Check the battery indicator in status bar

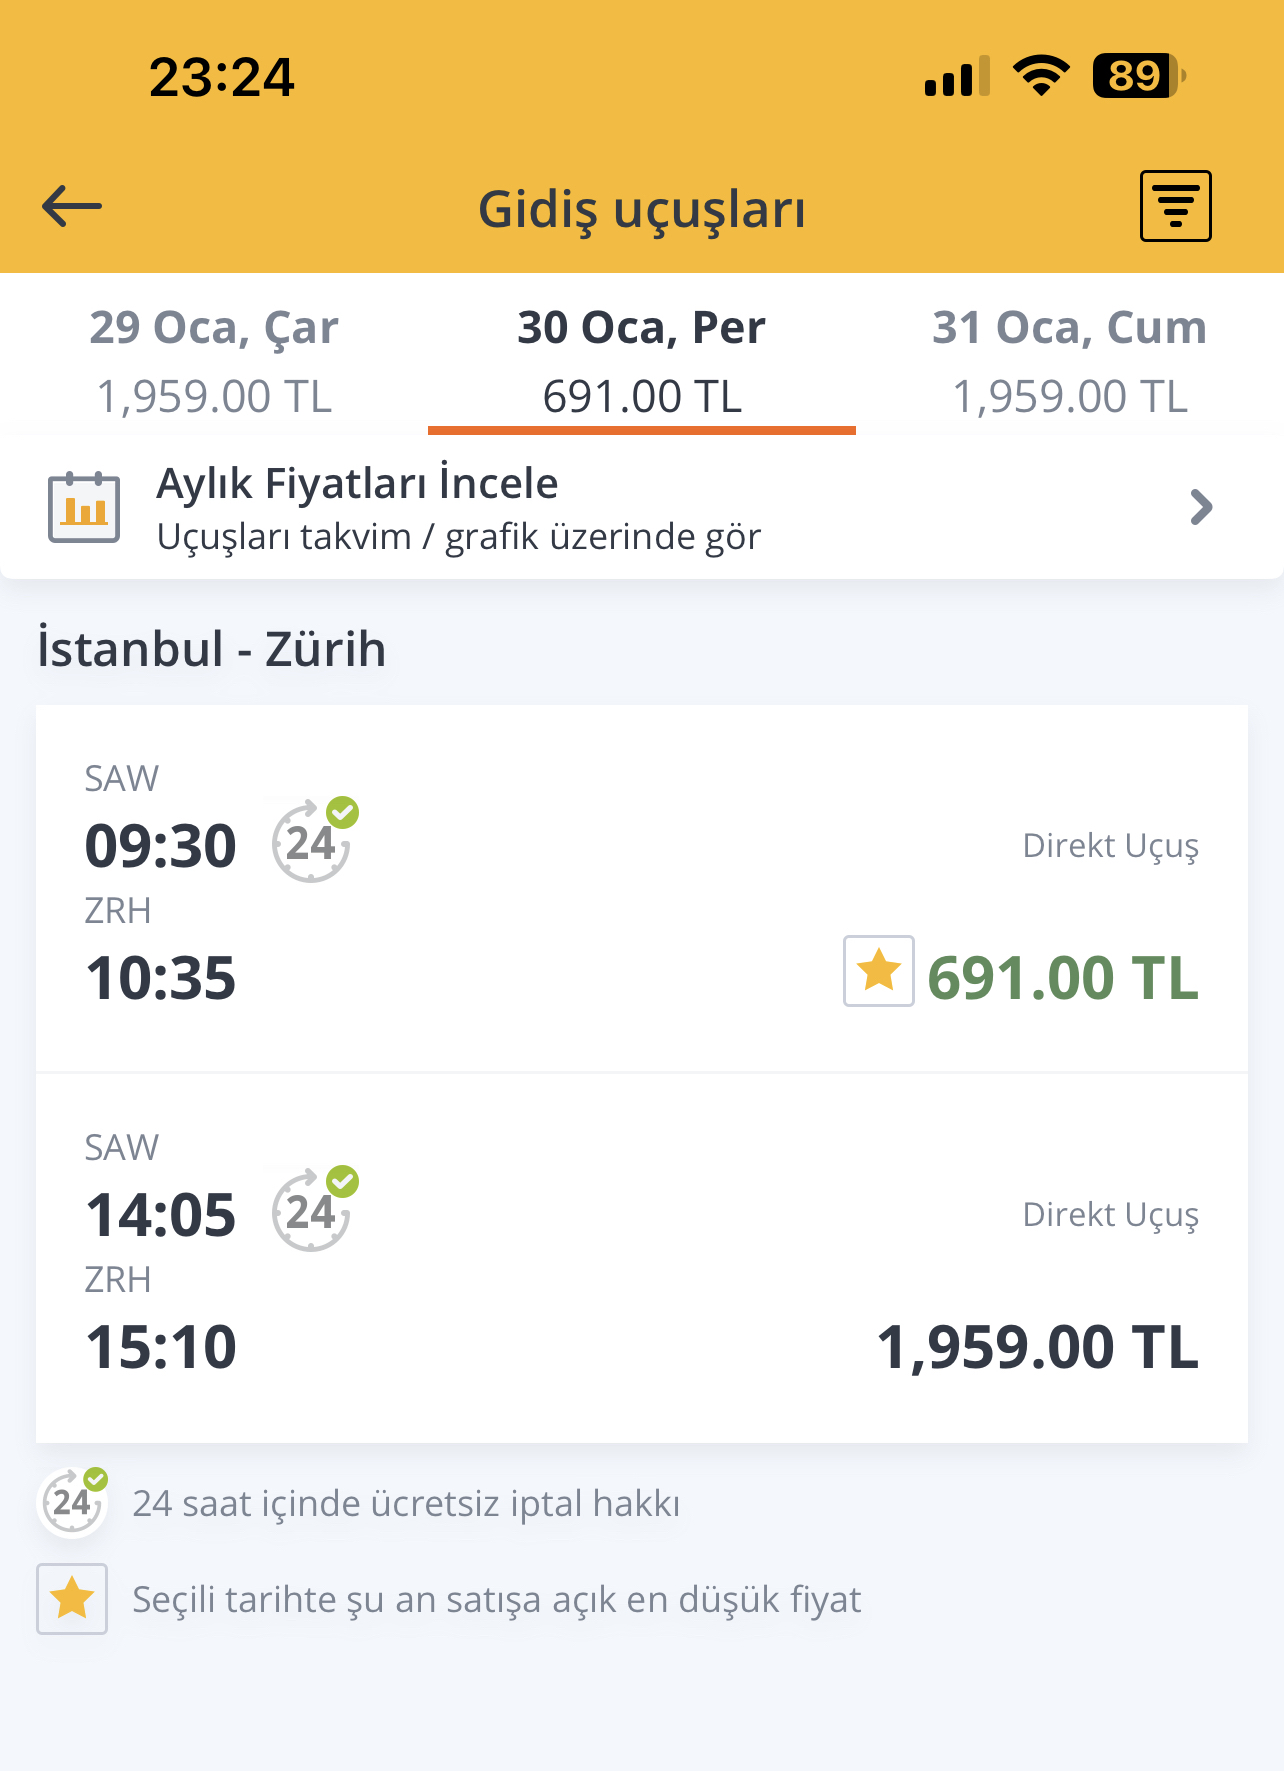[1138, 76]
